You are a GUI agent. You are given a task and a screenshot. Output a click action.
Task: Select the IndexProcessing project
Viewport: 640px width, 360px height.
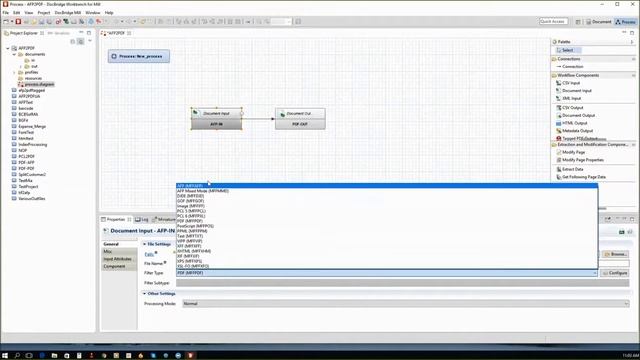tap(32, 144)
